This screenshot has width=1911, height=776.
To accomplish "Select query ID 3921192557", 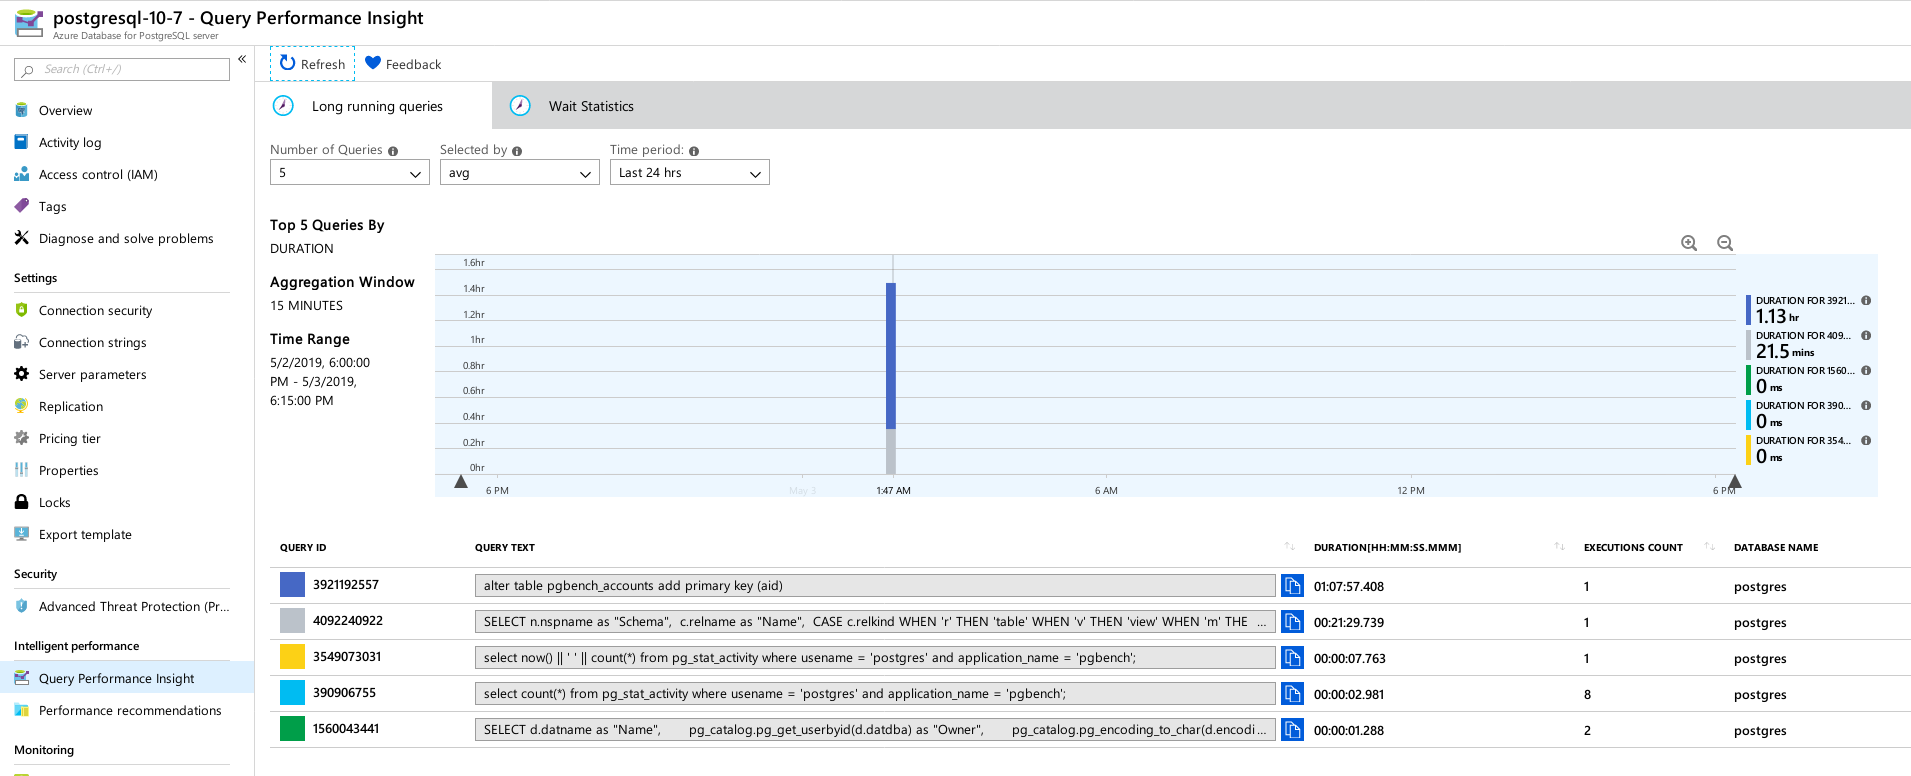I will point(346,585).
